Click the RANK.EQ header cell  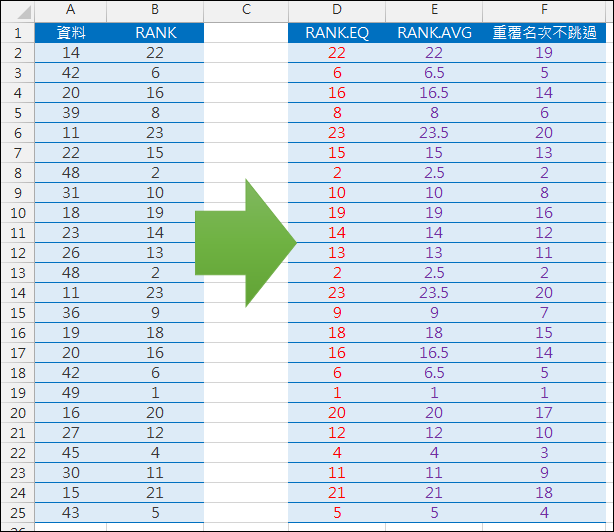coord(337,32)
